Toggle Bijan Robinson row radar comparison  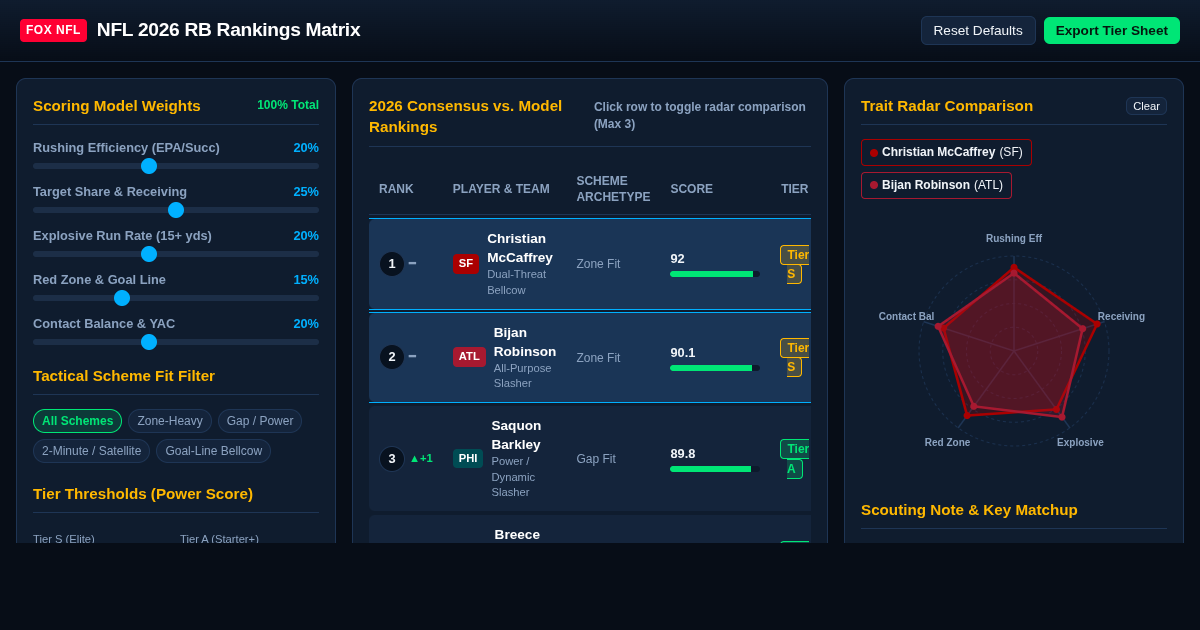click(590, 358)
